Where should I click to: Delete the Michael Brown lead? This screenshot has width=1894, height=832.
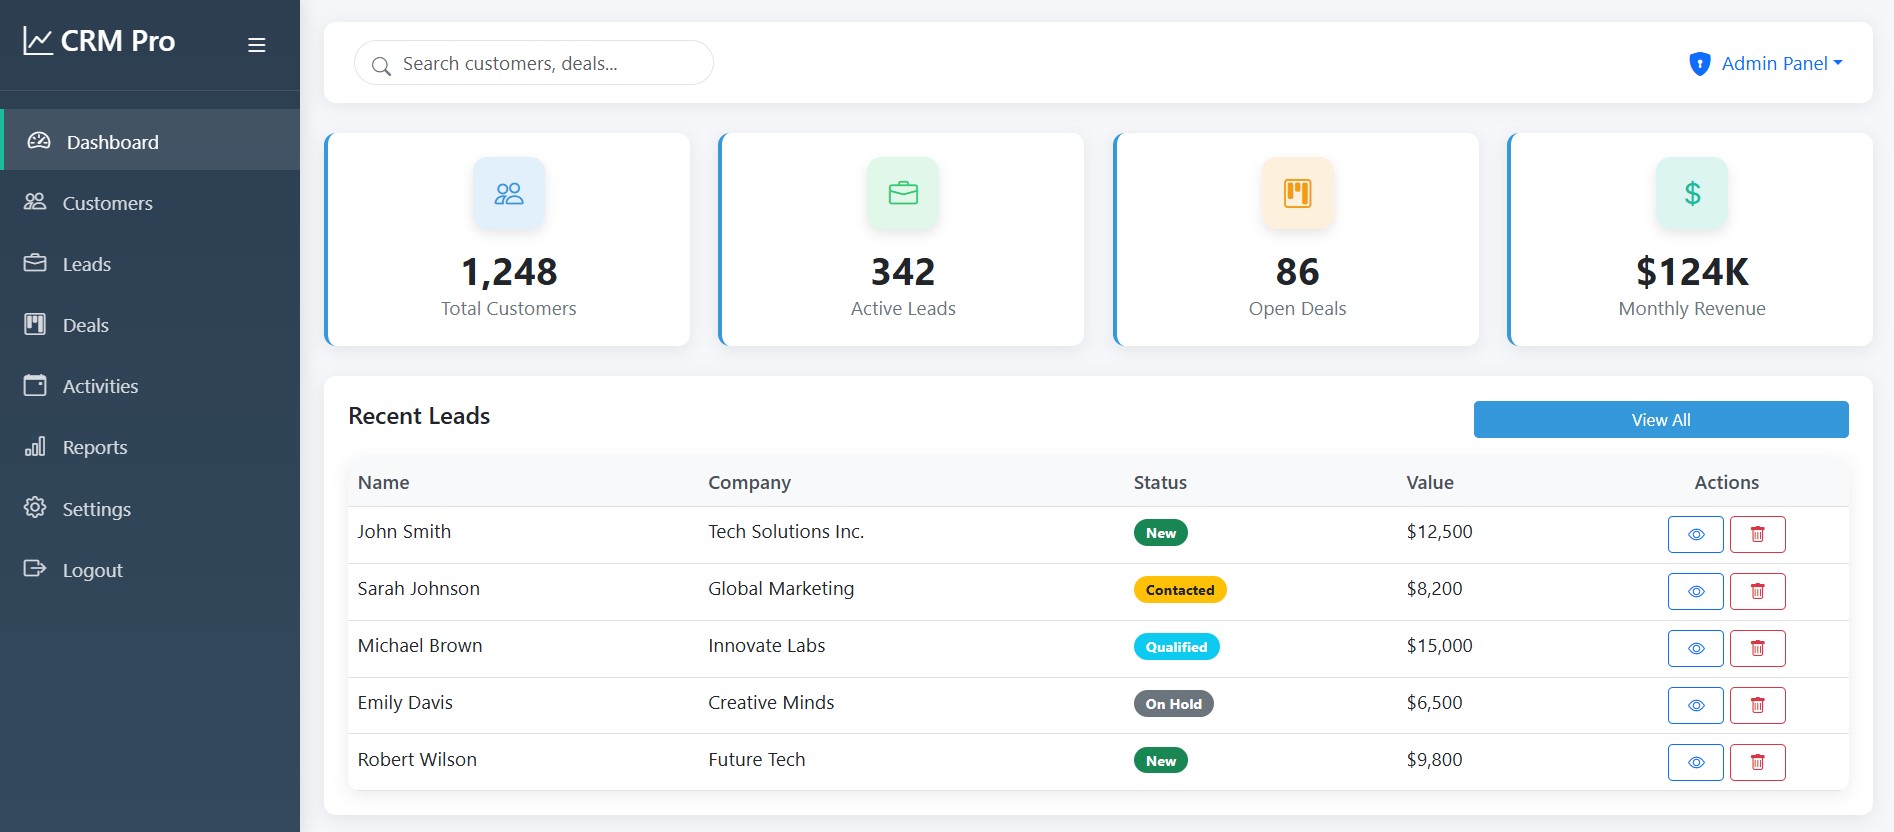[x=1757, y=648]
